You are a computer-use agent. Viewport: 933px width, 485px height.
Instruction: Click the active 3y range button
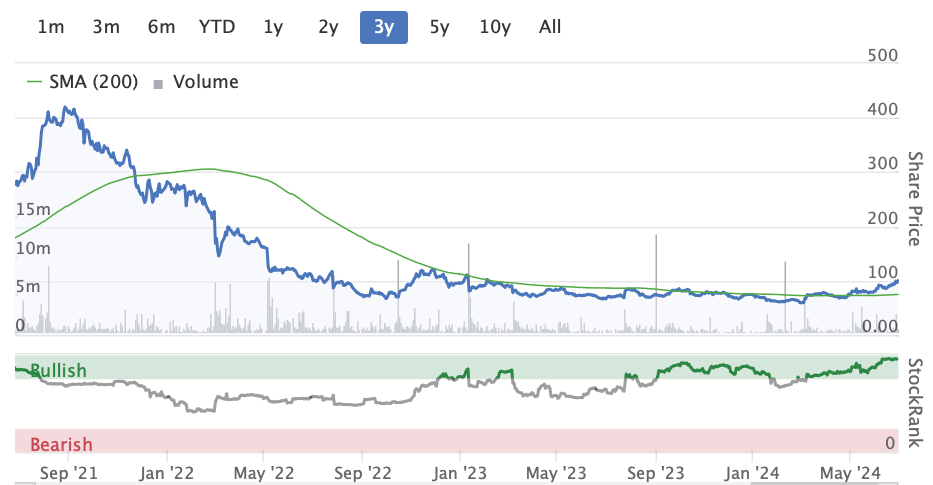pyautogui.click(x=384, y=27)
